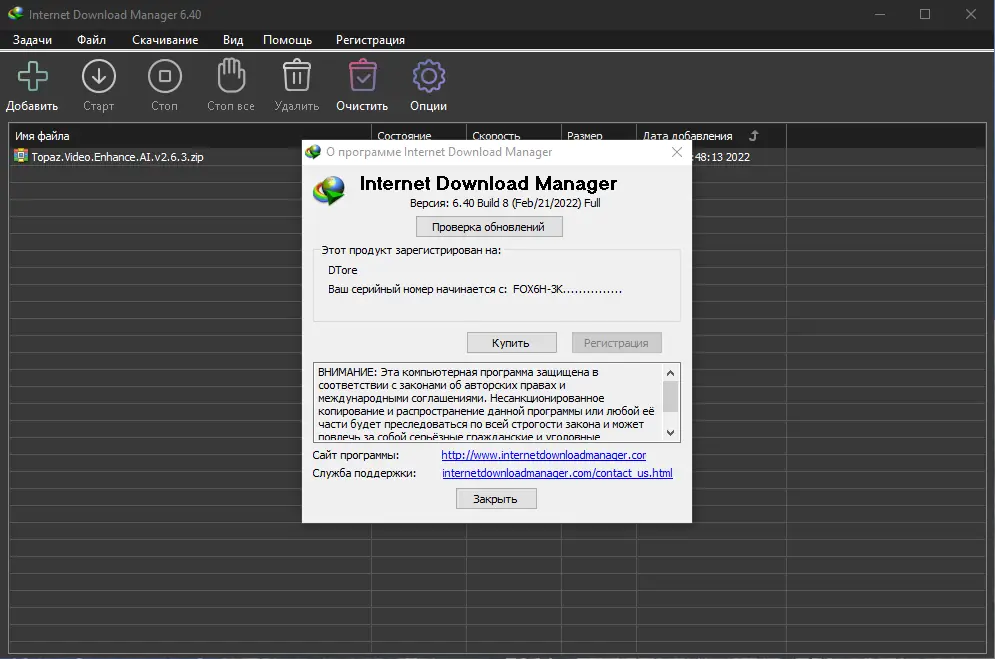This screenshot has width=995, height=659.
Task: Close the About dialog with X
Action: [x=677, y=152]
